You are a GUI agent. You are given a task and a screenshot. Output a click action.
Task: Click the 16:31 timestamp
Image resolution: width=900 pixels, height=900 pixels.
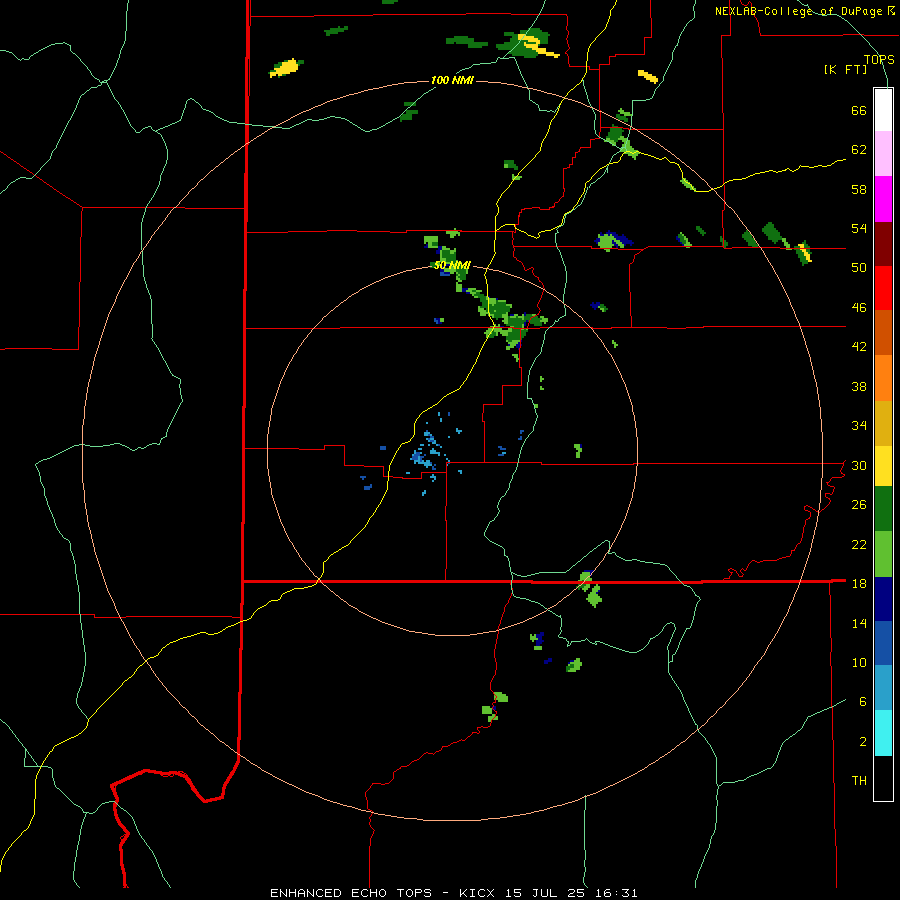[616, 893]
